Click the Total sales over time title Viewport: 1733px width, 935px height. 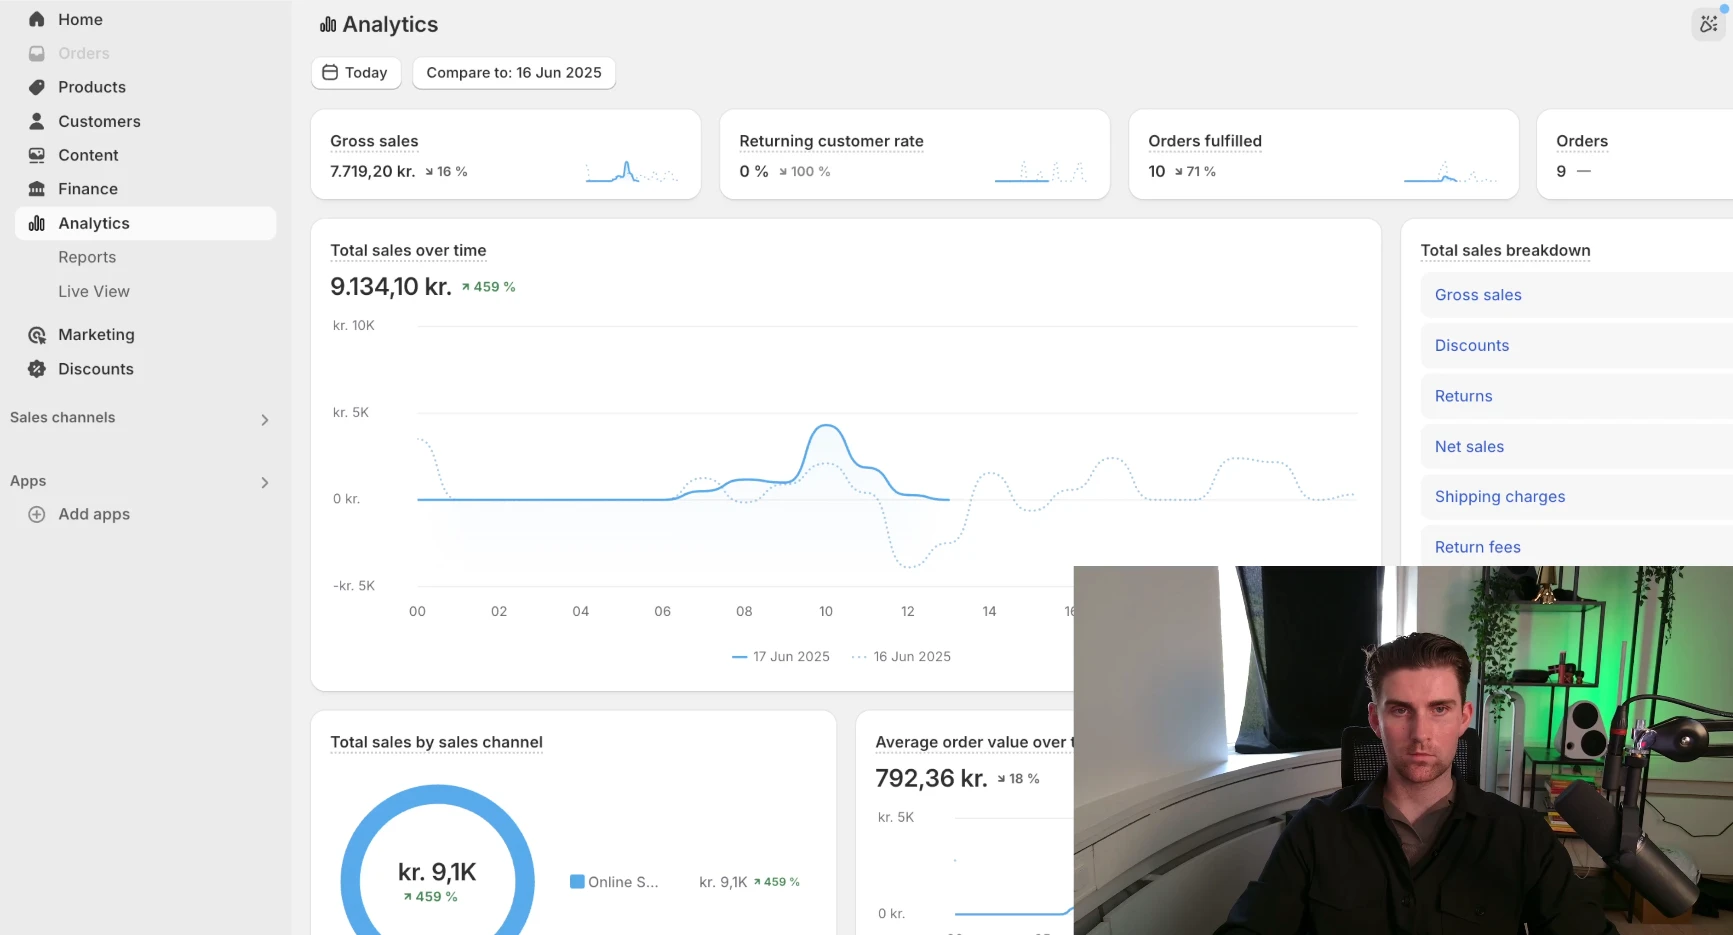[408, 251]
